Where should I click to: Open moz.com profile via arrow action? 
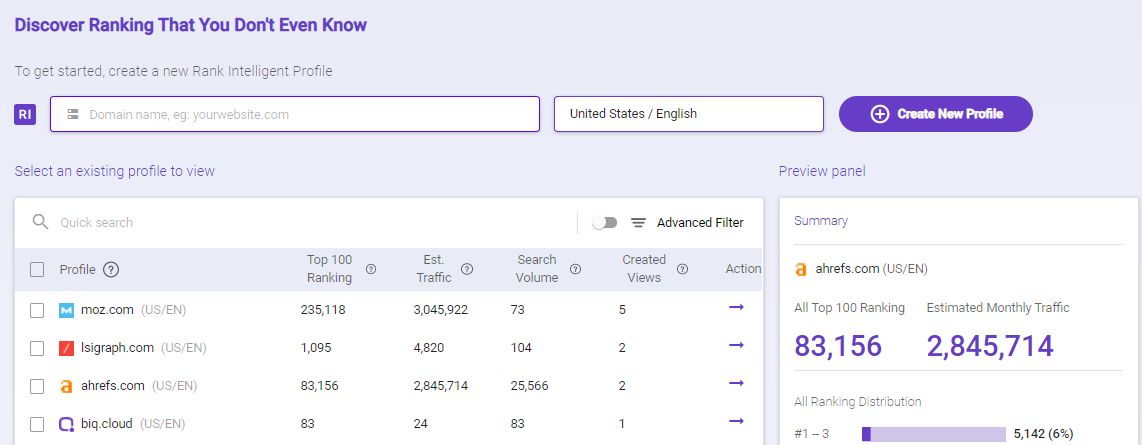(x=736, y=307)
